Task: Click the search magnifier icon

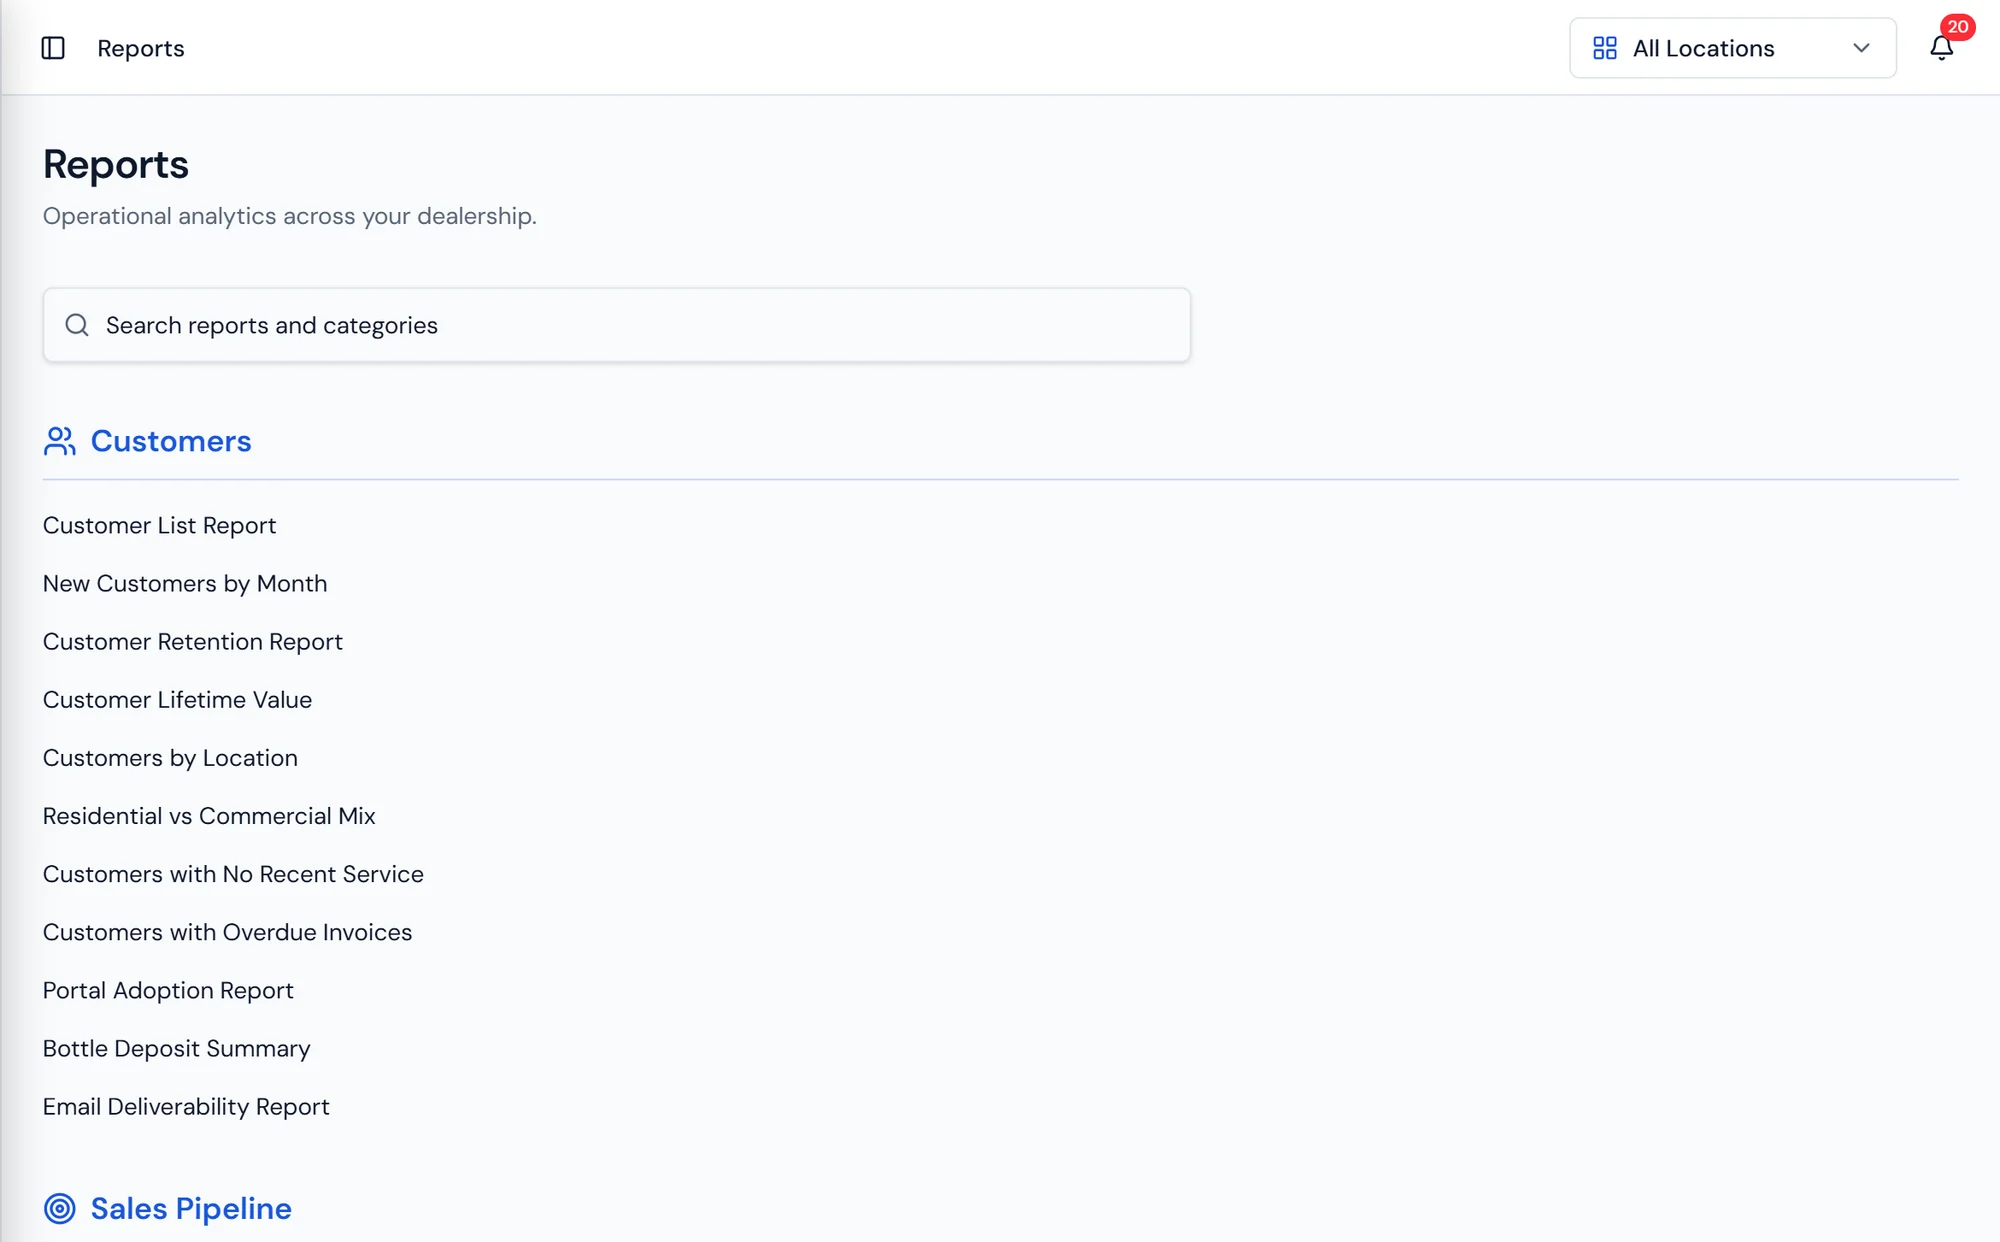Action: click(x=77, y=325)
